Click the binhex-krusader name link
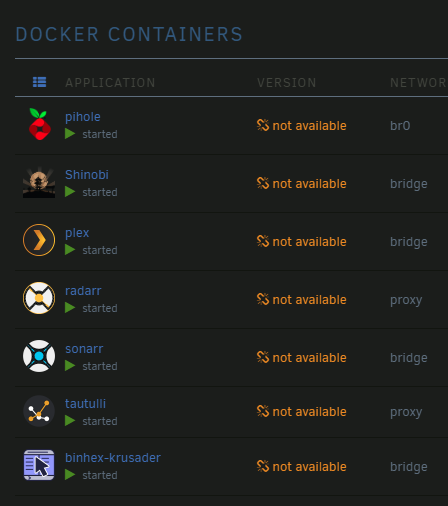The image size is (448, 506). (x=113, y=458)
